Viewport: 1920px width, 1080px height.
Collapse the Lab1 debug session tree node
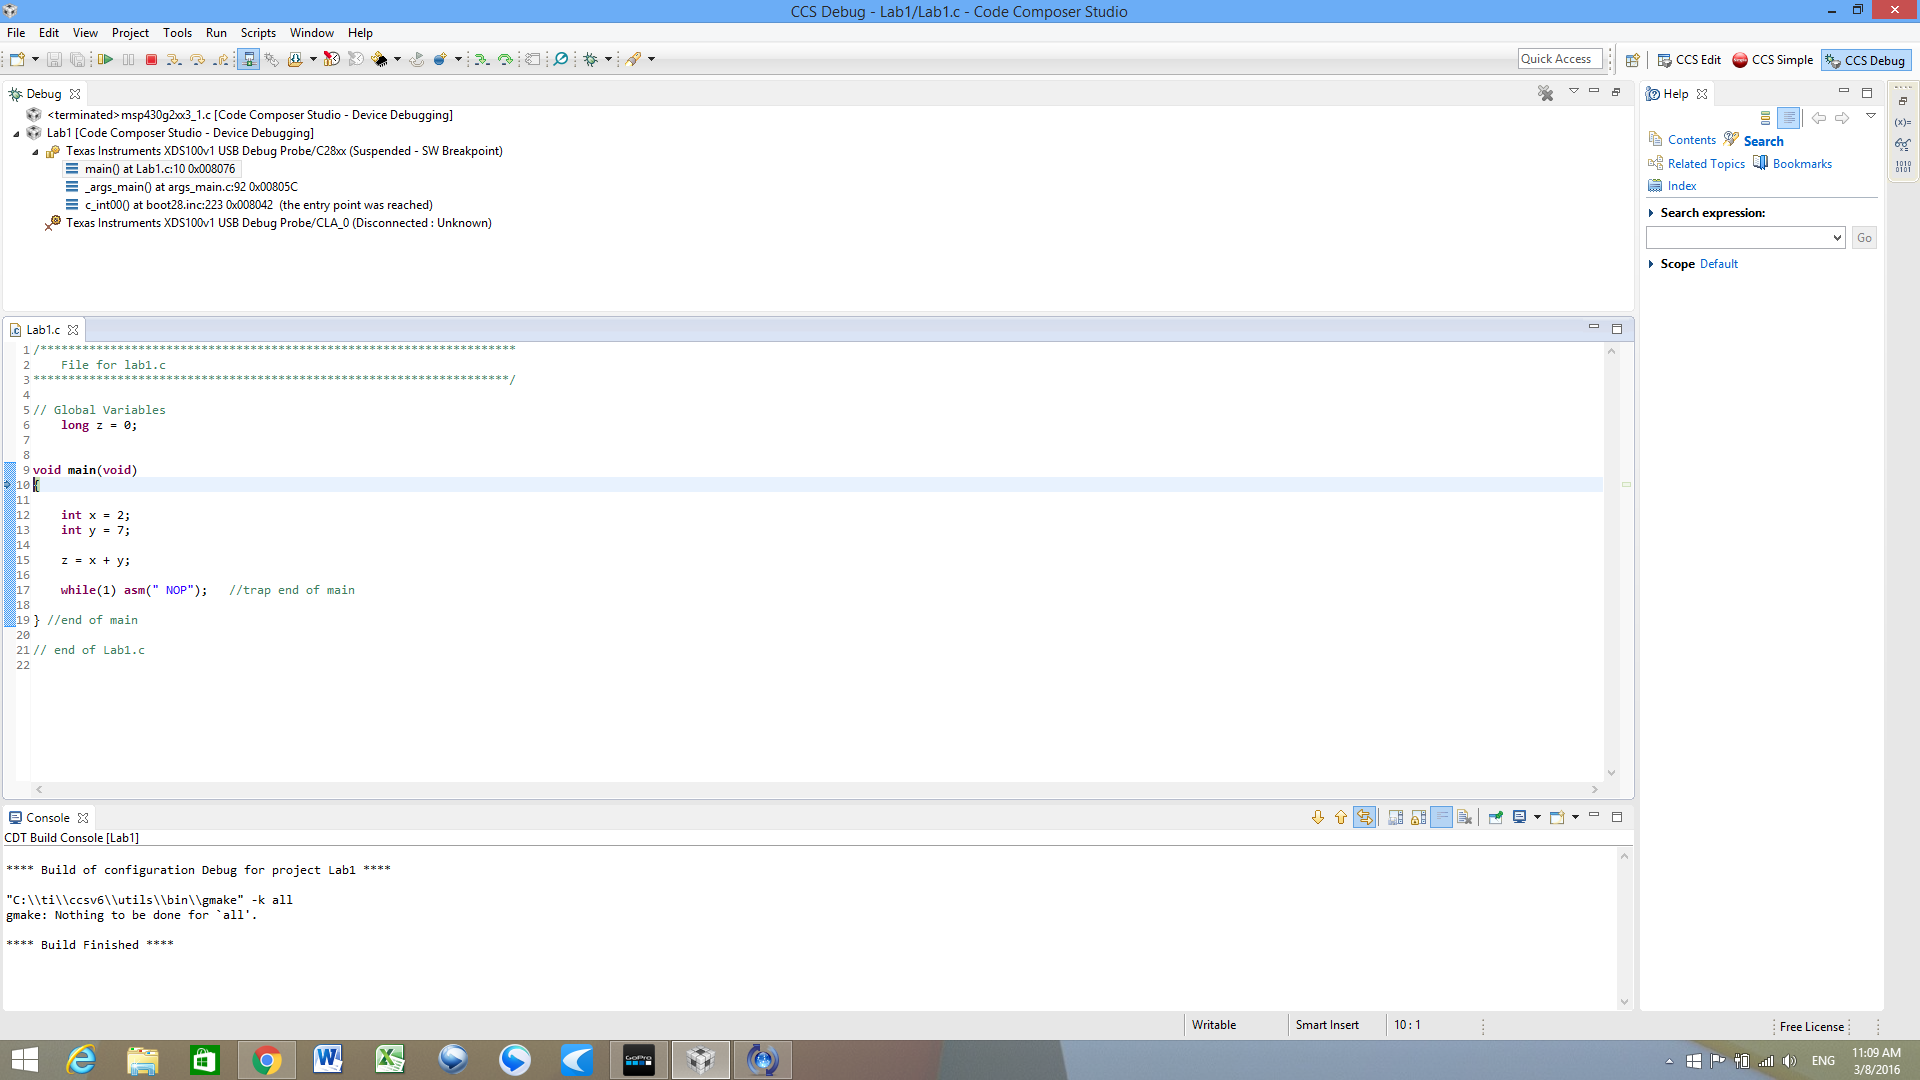pos(16,133)
